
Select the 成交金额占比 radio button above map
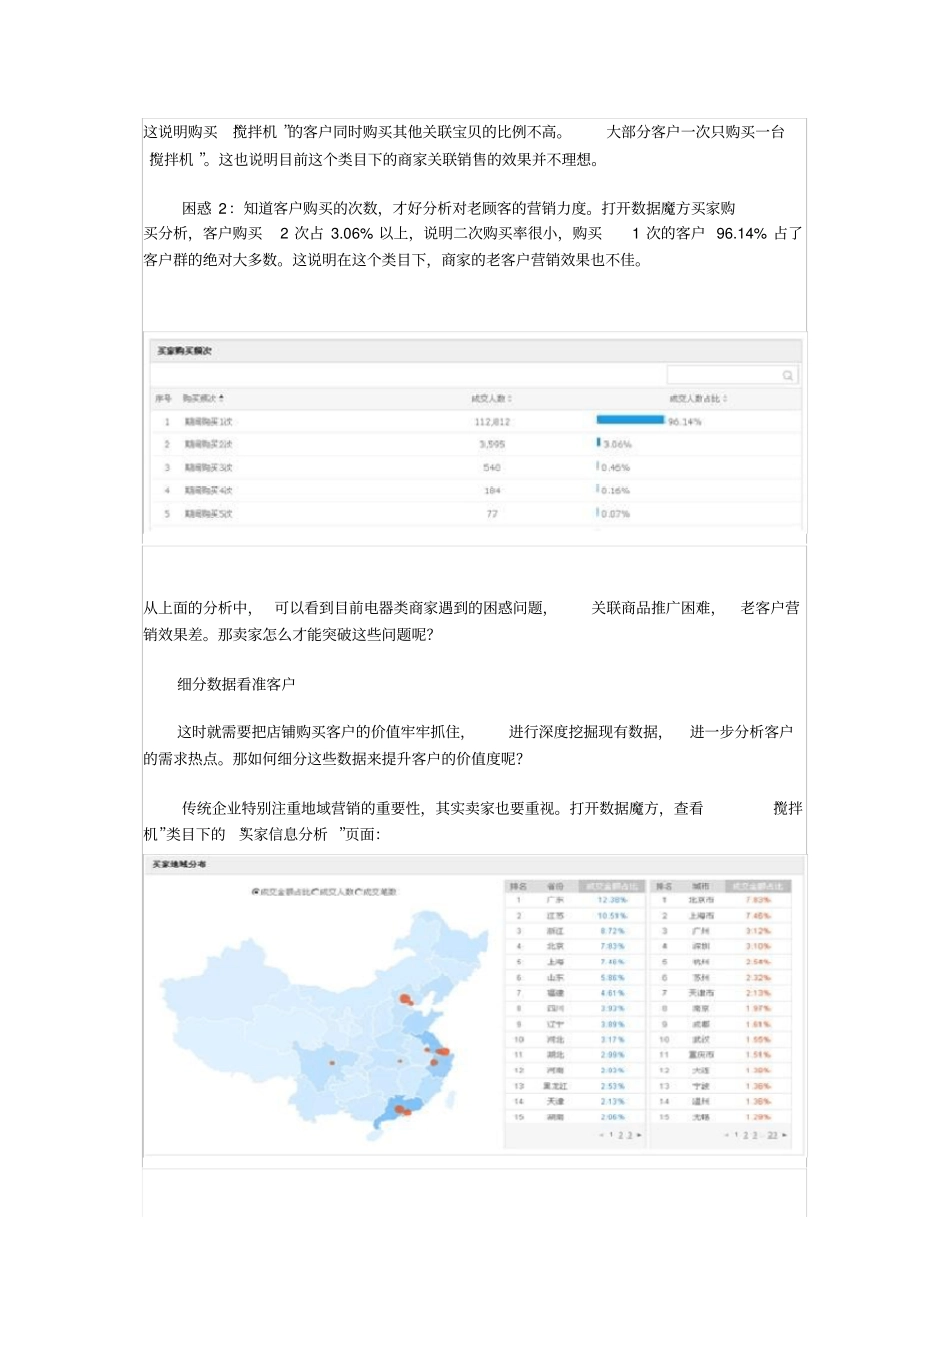tap(255, 891)
